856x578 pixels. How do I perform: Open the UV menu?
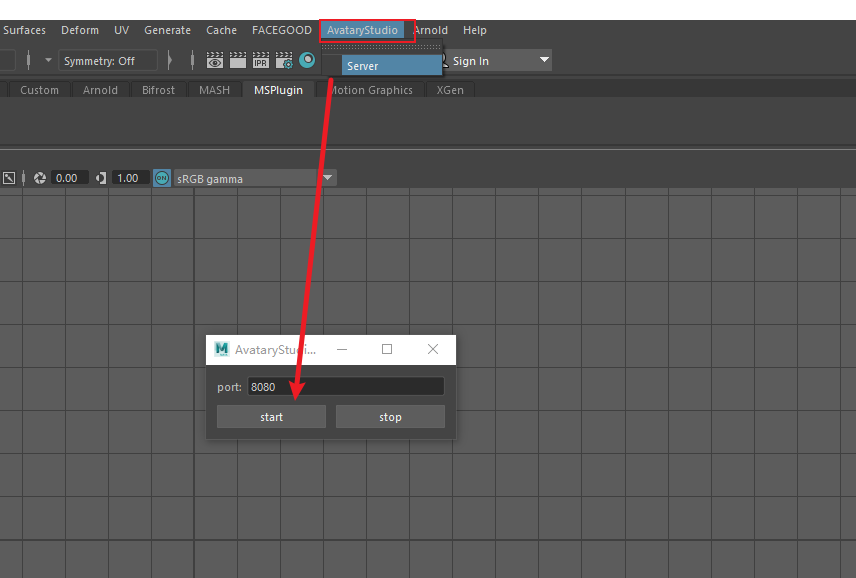(122, 31)
